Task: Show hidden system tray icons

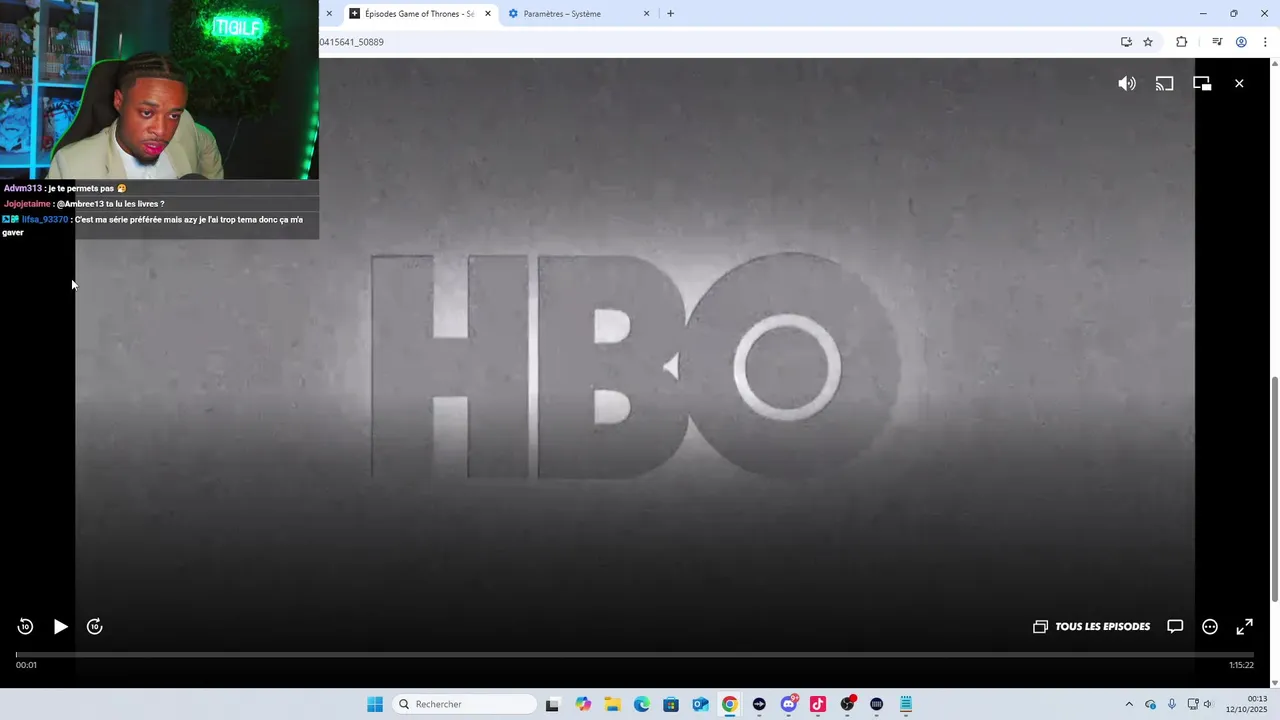Action: (1129, 704)
